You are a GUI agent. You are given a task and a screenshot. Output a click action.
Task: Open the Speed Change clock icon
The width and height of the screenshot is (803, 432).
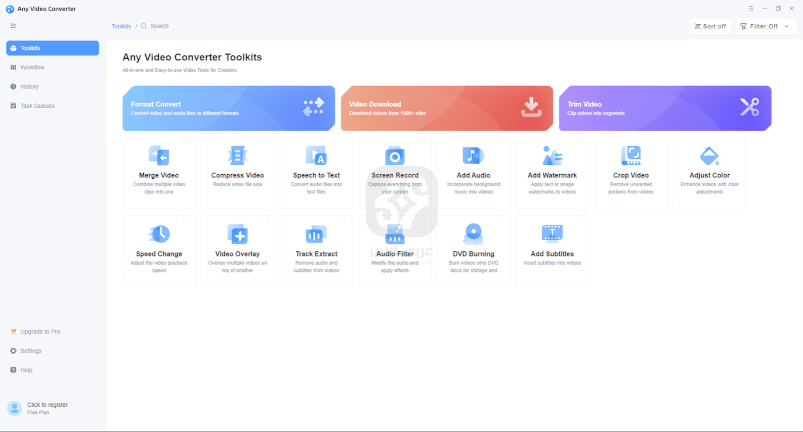[159, 234]
